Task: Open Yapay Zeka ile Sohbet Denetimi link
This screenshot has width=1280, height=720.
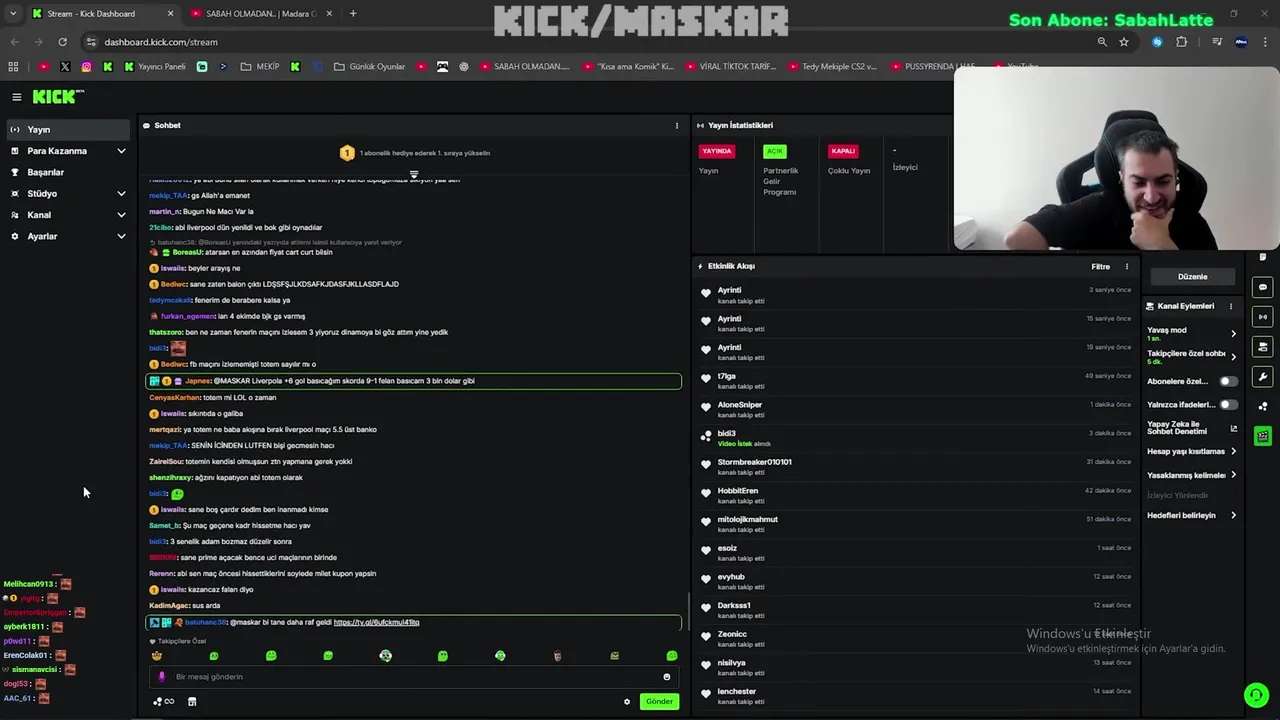Action: coord(1192,428)
